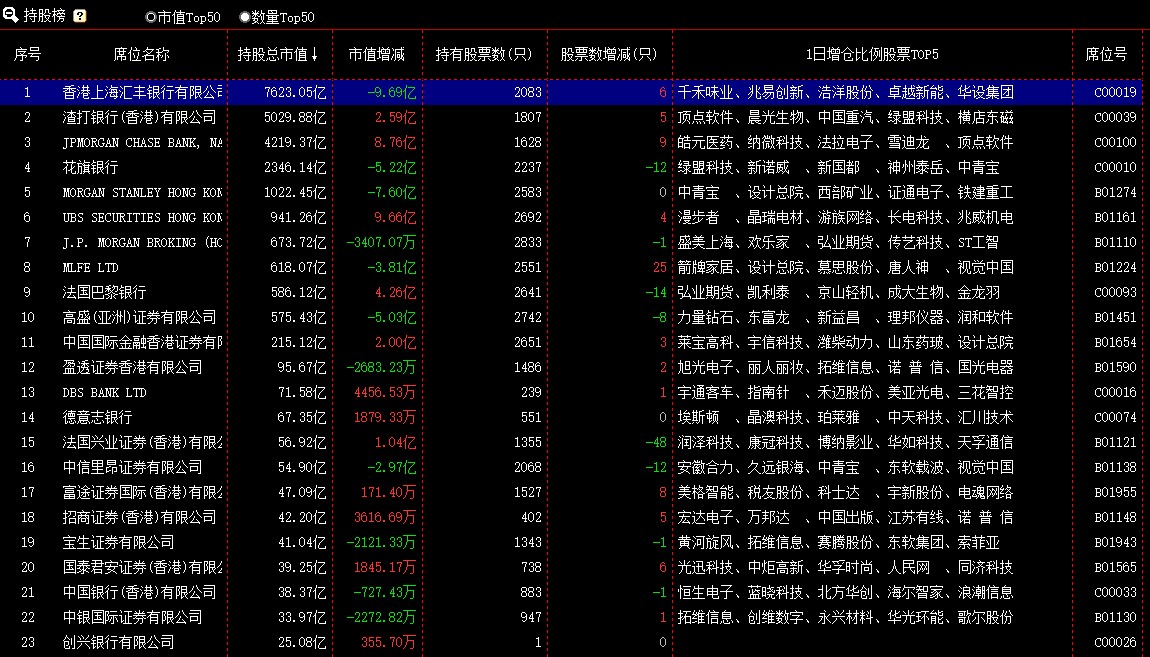This screenshot has height=657, width=1150.
Task: Open 创兴银行有限公司 in the last row
Action: pyautogui.click(x=118, y=642)
